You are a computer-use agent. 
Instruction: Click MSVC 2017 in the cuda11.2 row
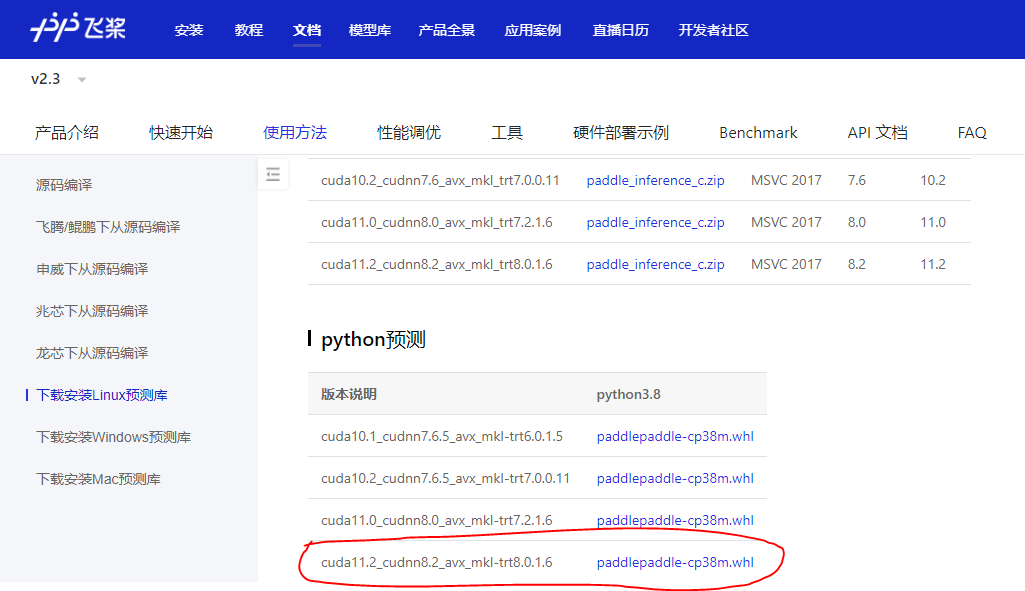786,264
